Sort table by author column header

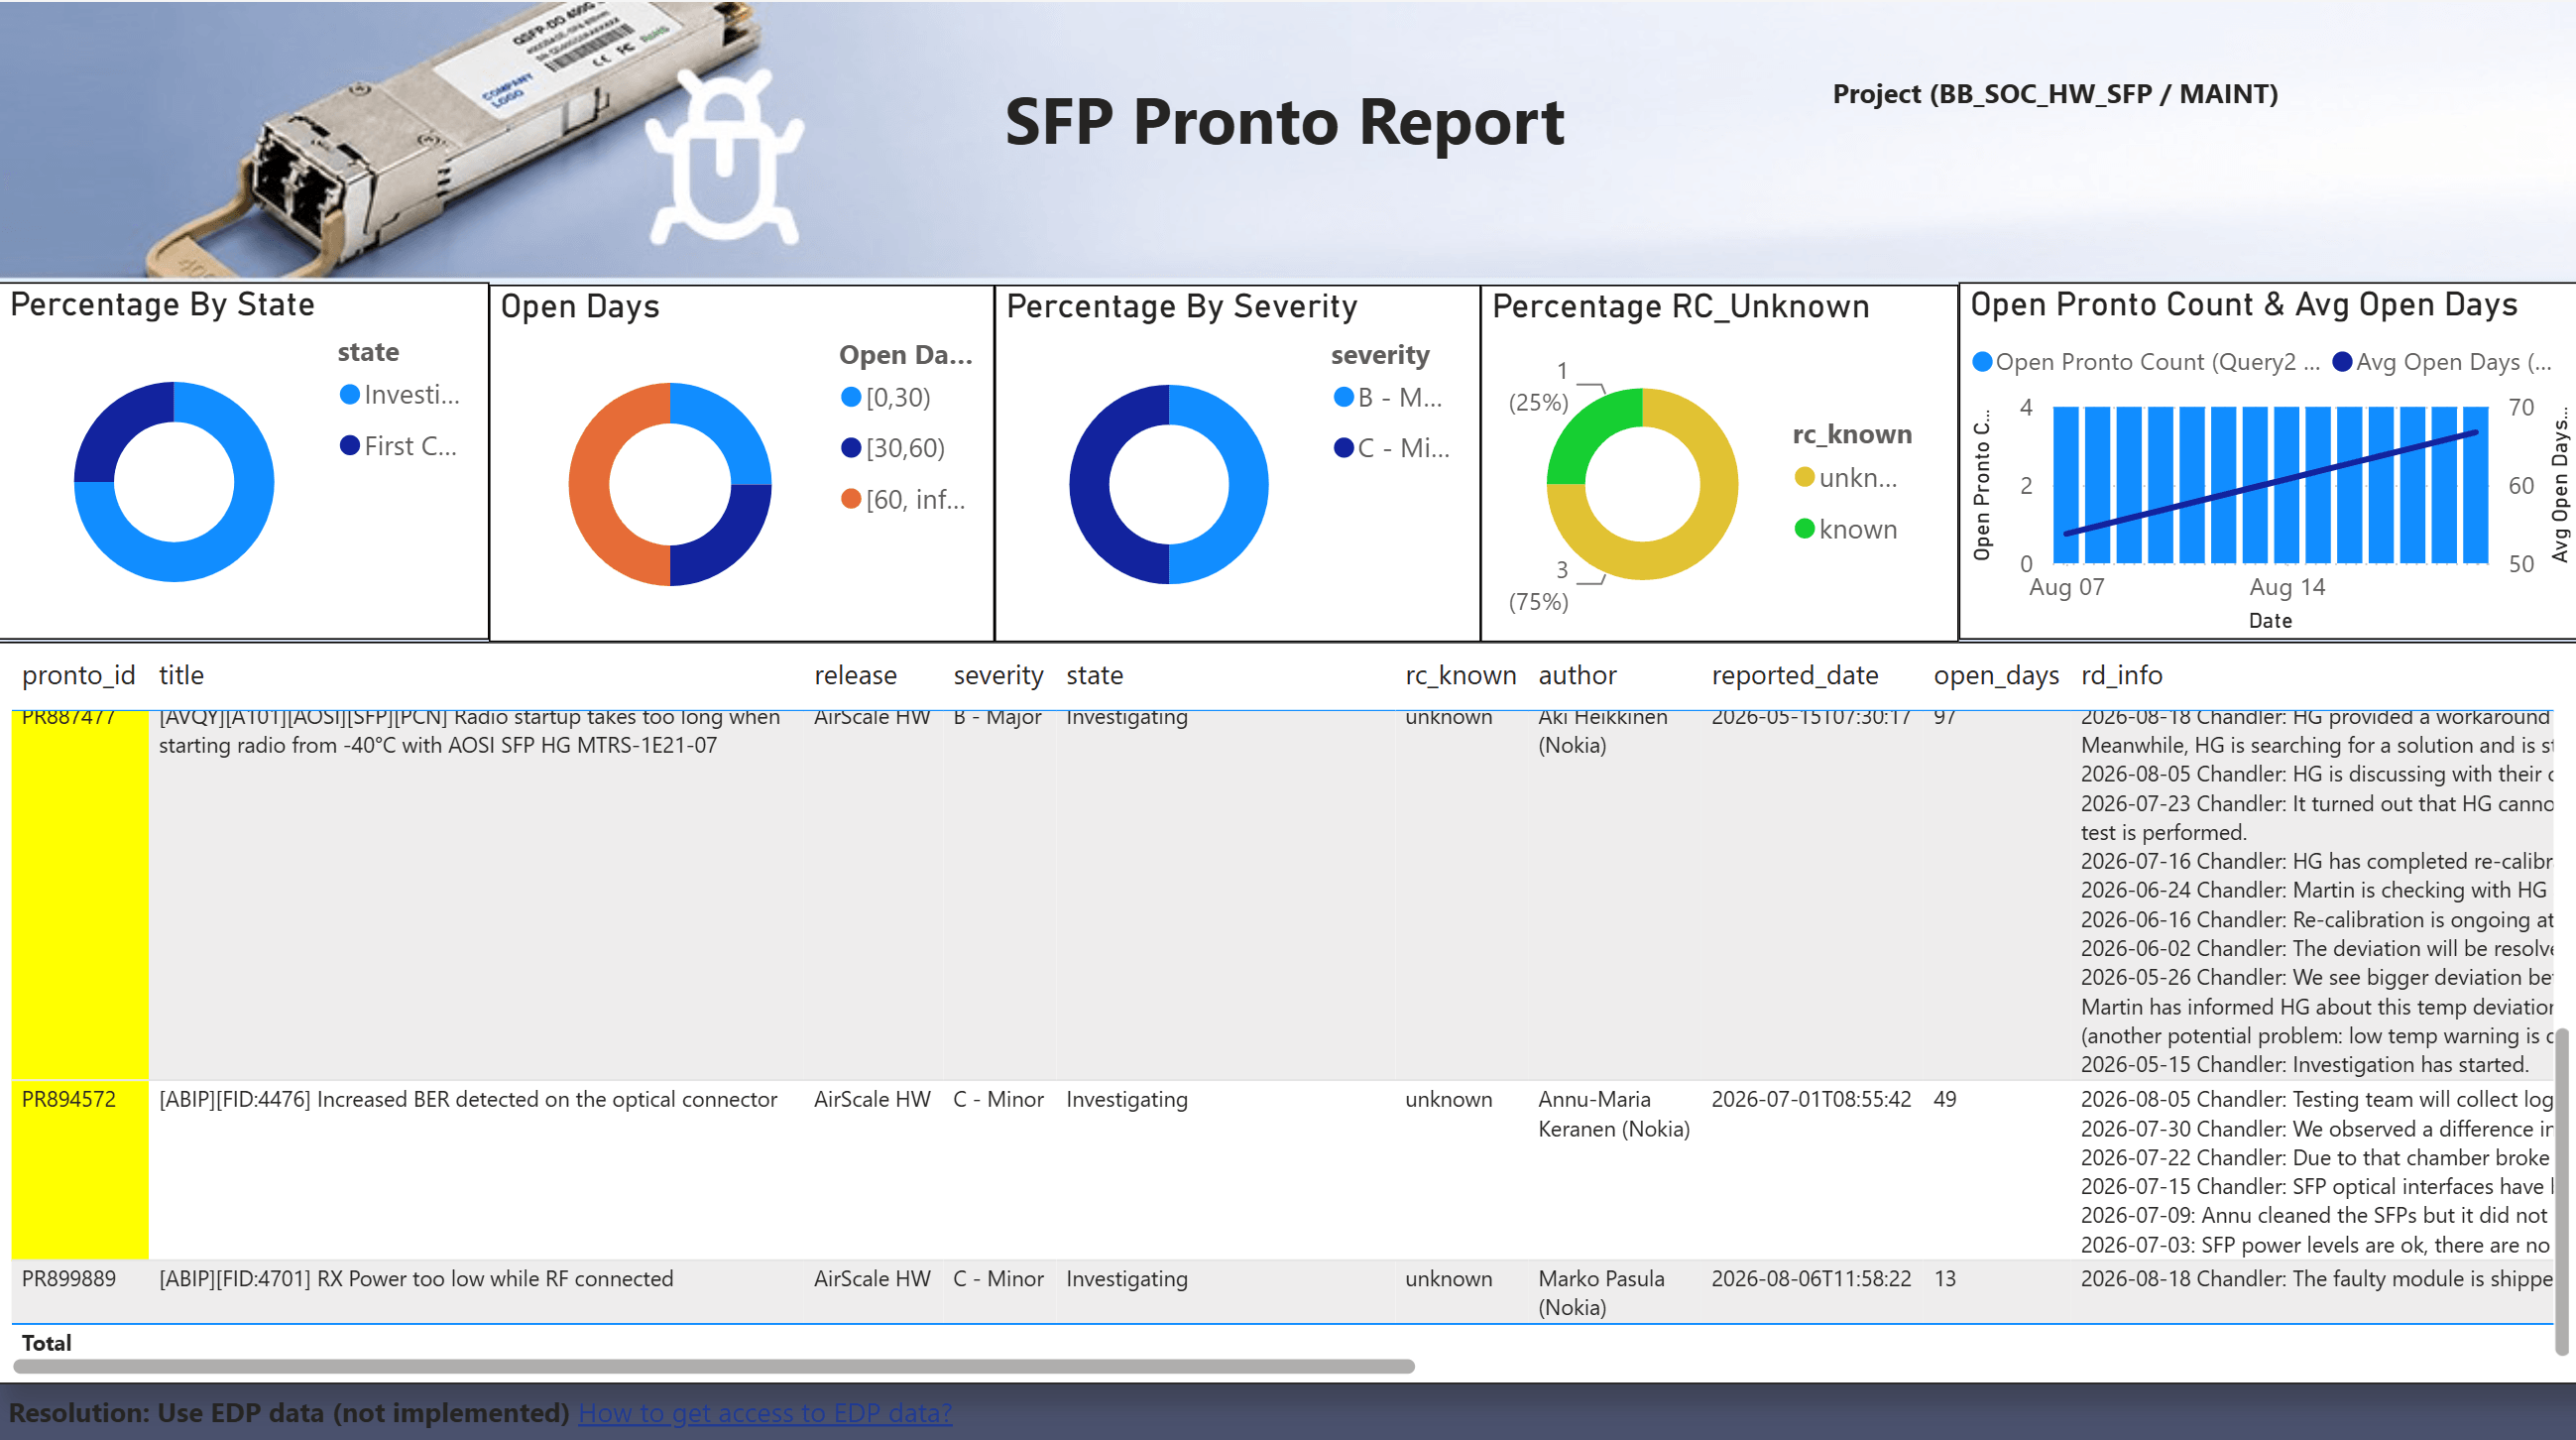(1577, 675)
